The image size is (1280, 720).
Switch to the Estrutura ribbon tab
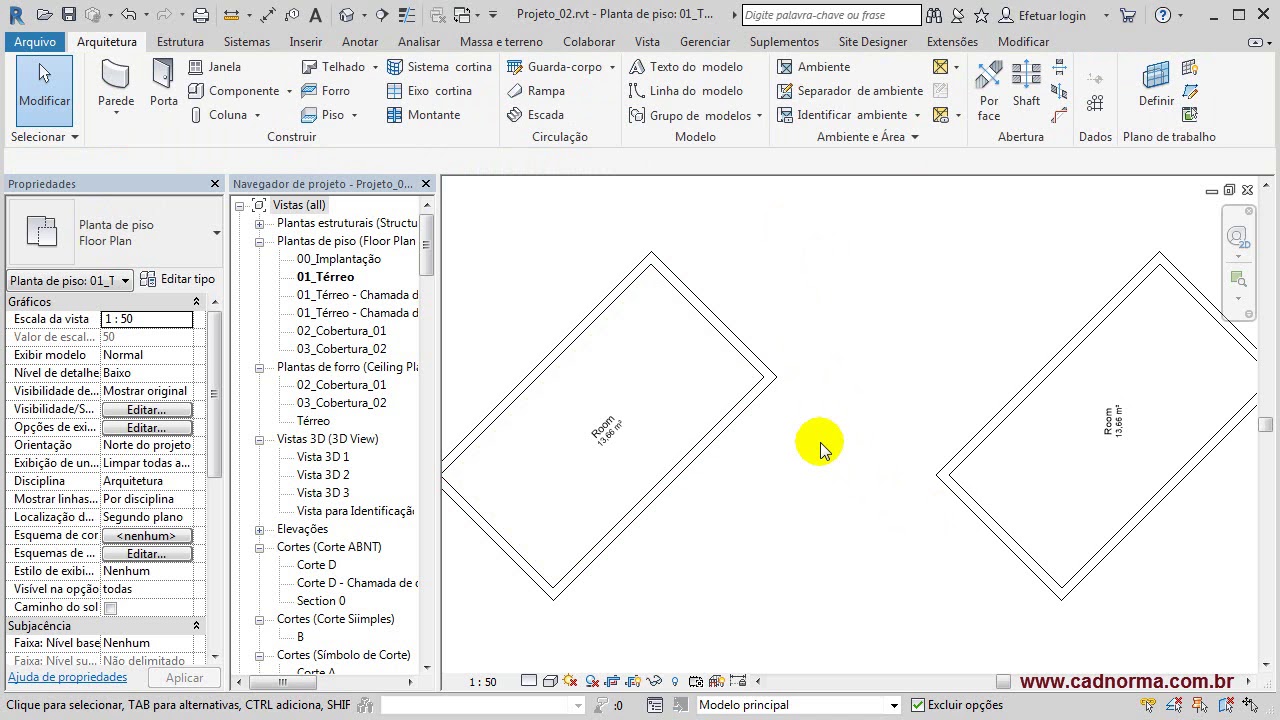click(x=180, y=42)
